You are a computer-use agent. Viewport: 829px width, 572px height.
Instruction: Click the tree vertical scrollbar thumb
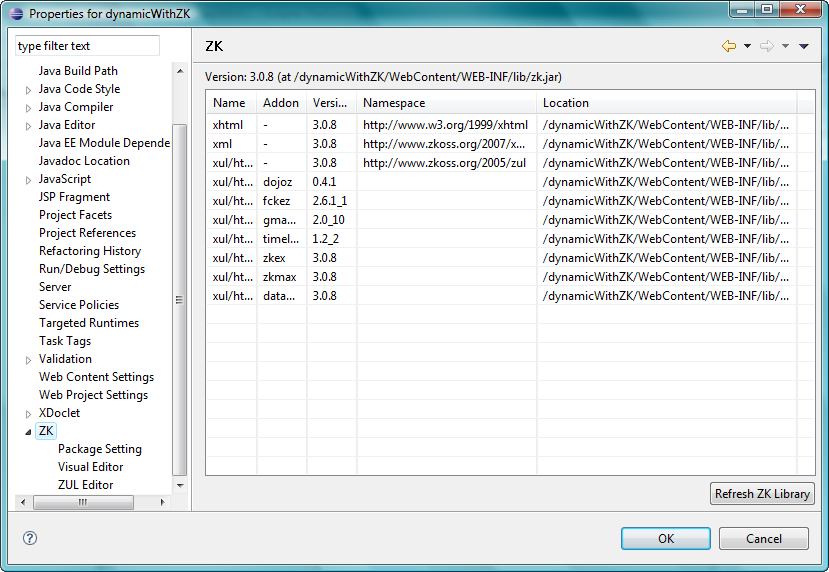tap(180, 300)
